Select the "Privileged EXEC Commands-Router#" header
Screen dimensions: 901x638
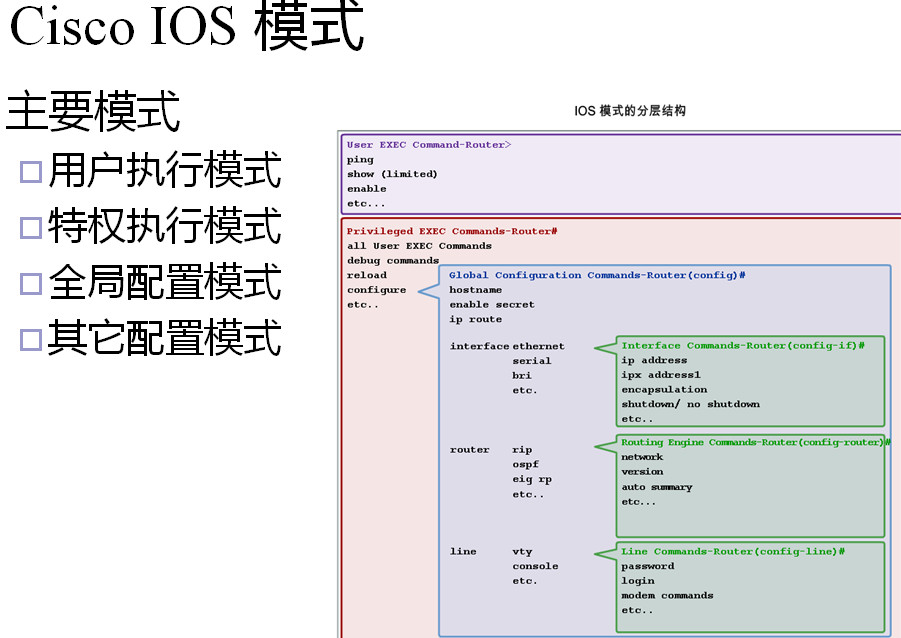(452, 231)
